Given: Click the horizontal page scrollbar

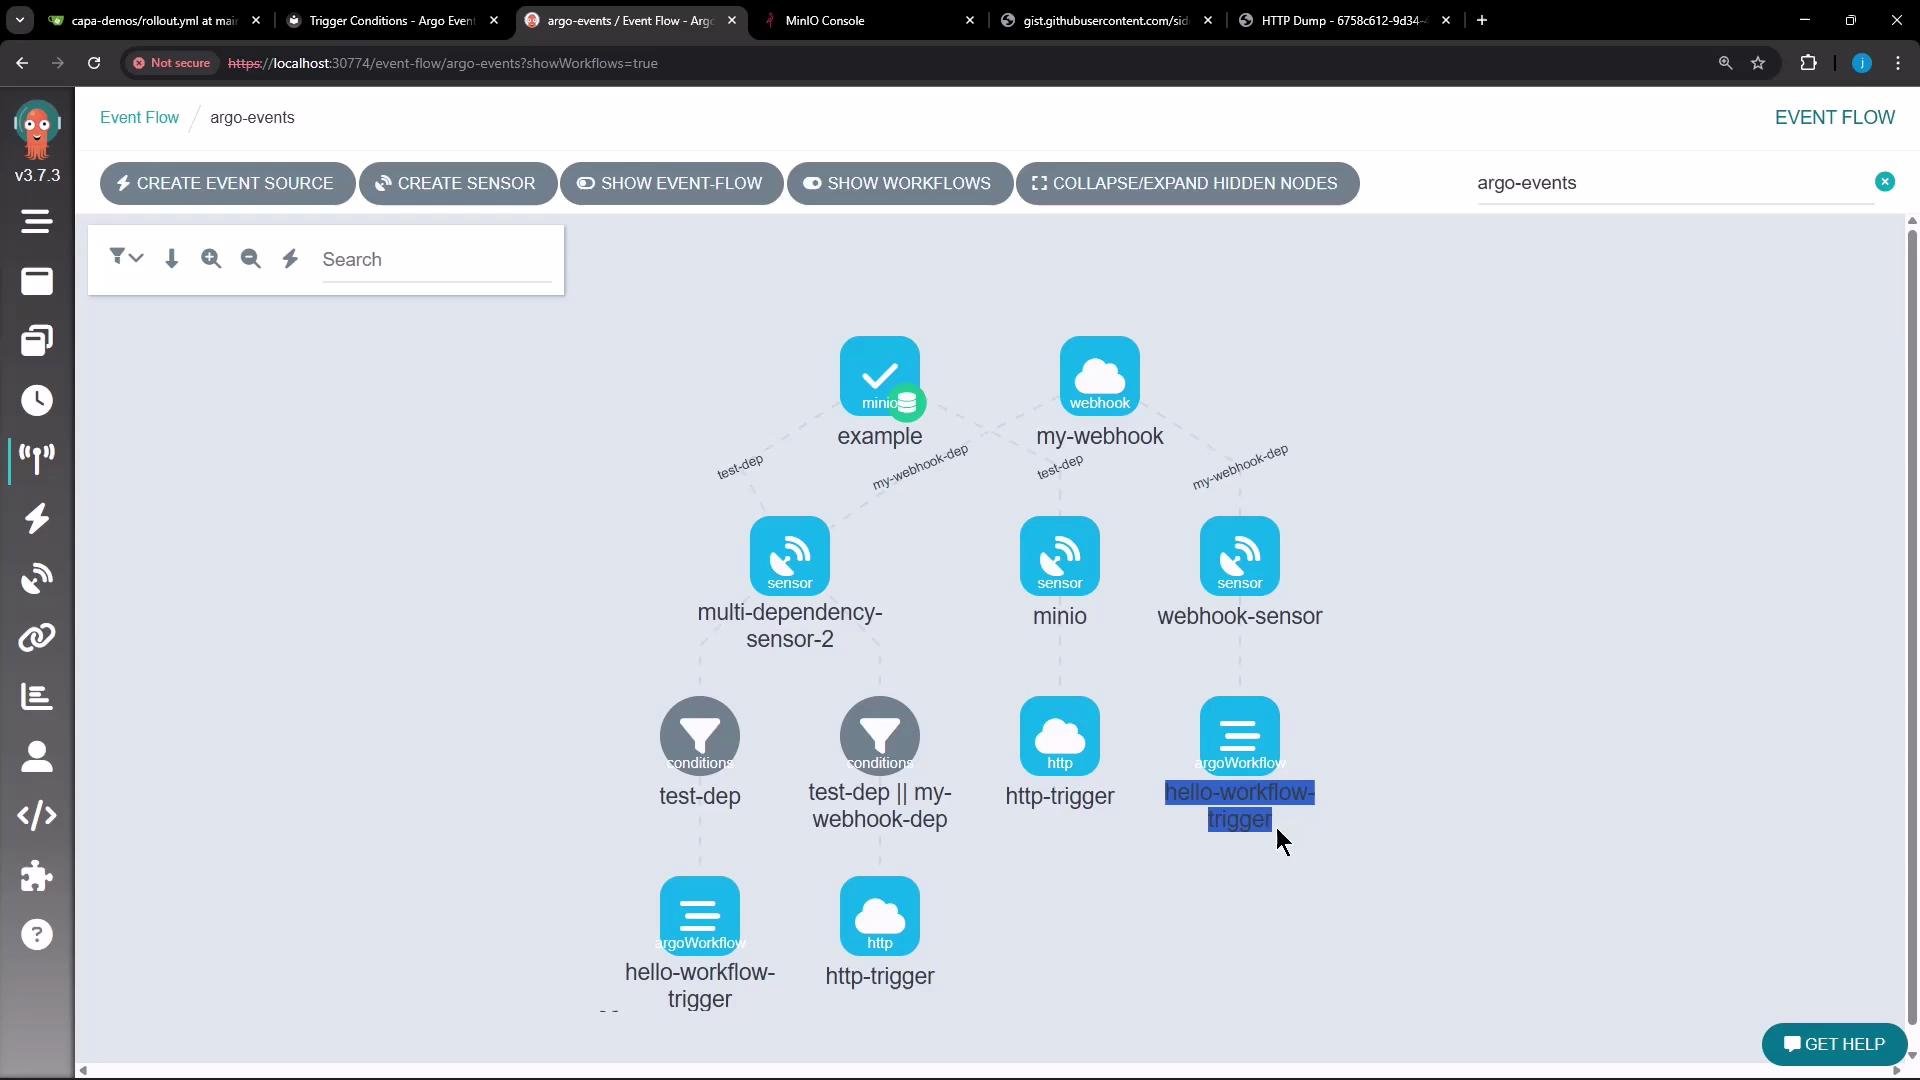Looking at the screenshot, I should [x=990, y=1070].
